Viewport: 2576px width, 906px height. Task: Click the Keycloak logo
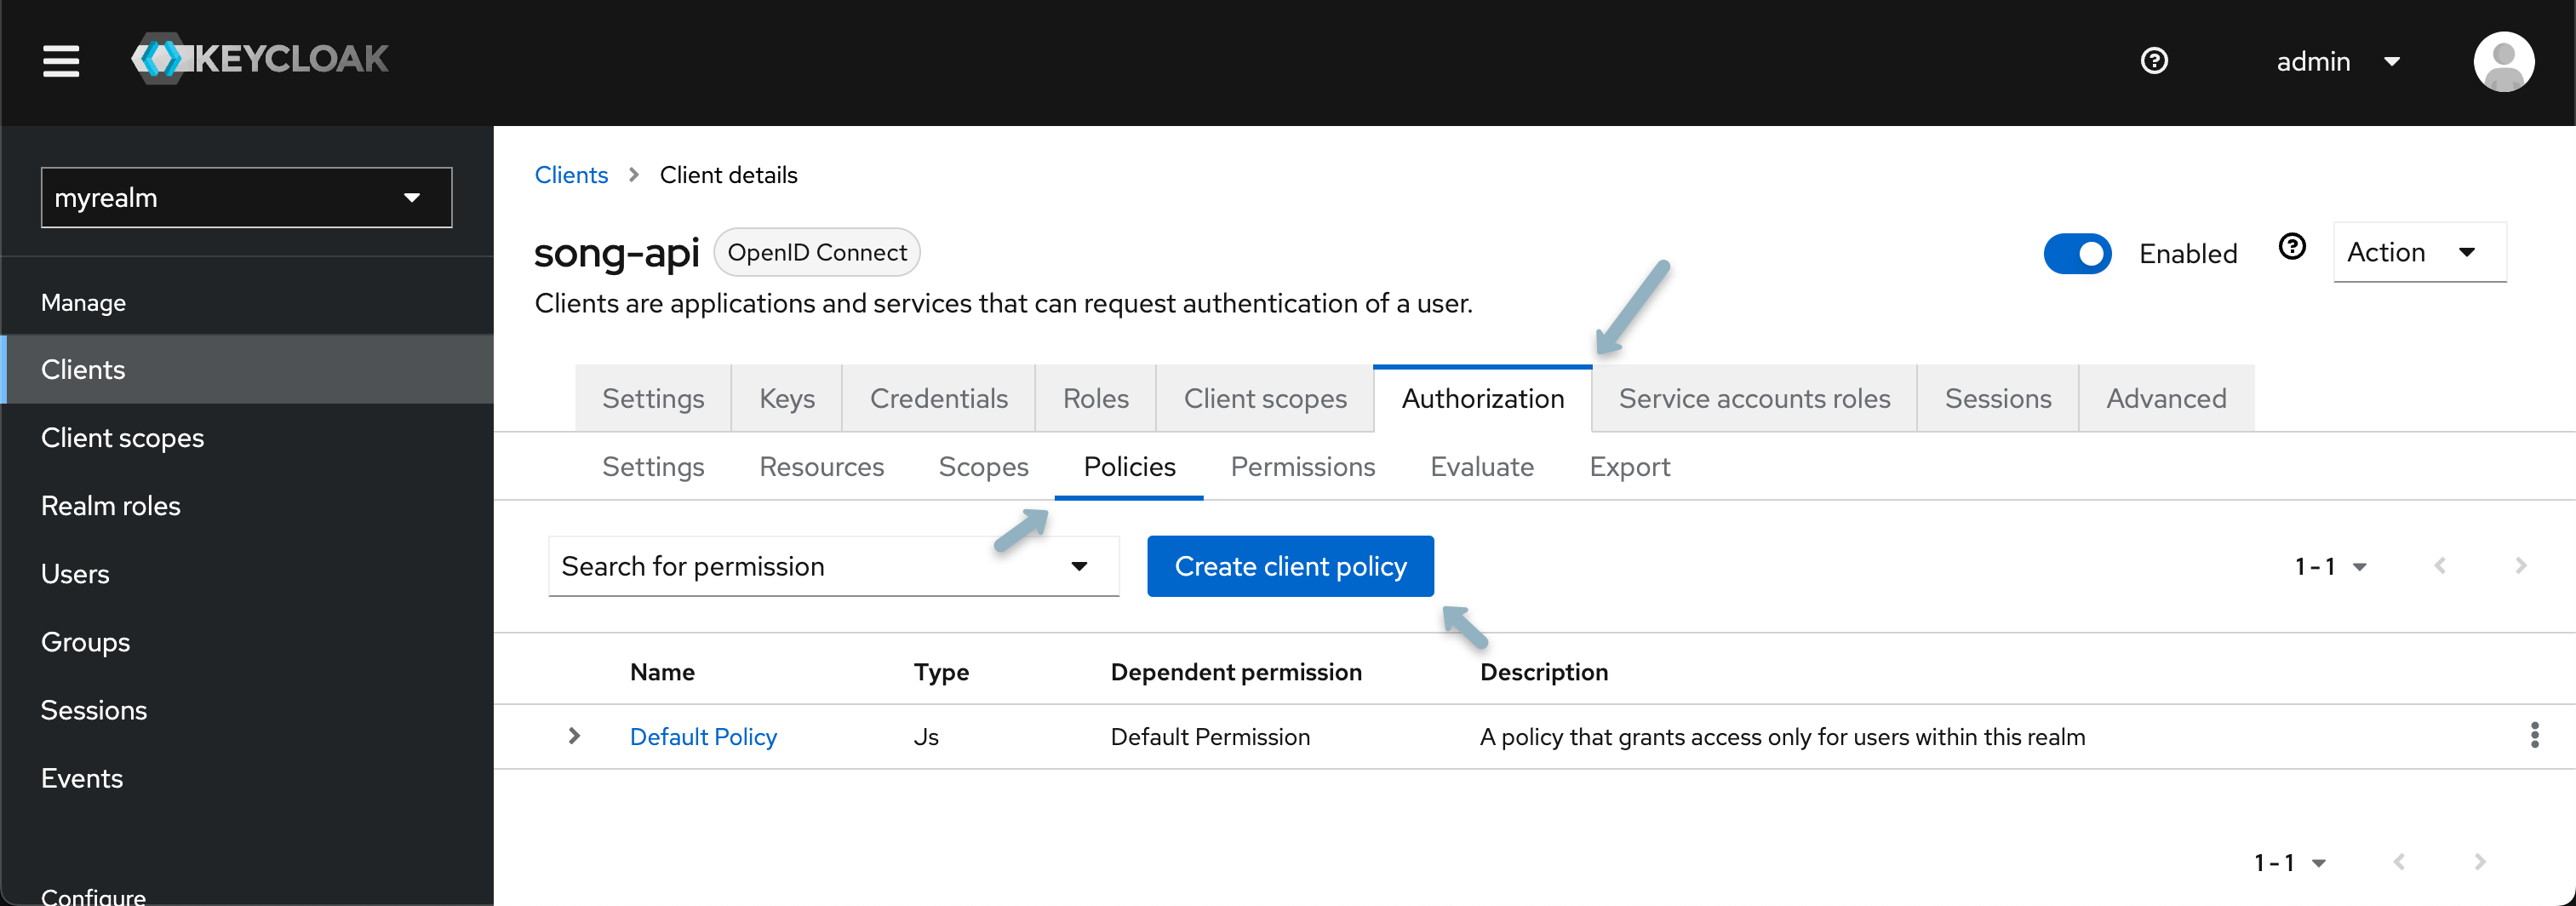(x=260, y=59)
